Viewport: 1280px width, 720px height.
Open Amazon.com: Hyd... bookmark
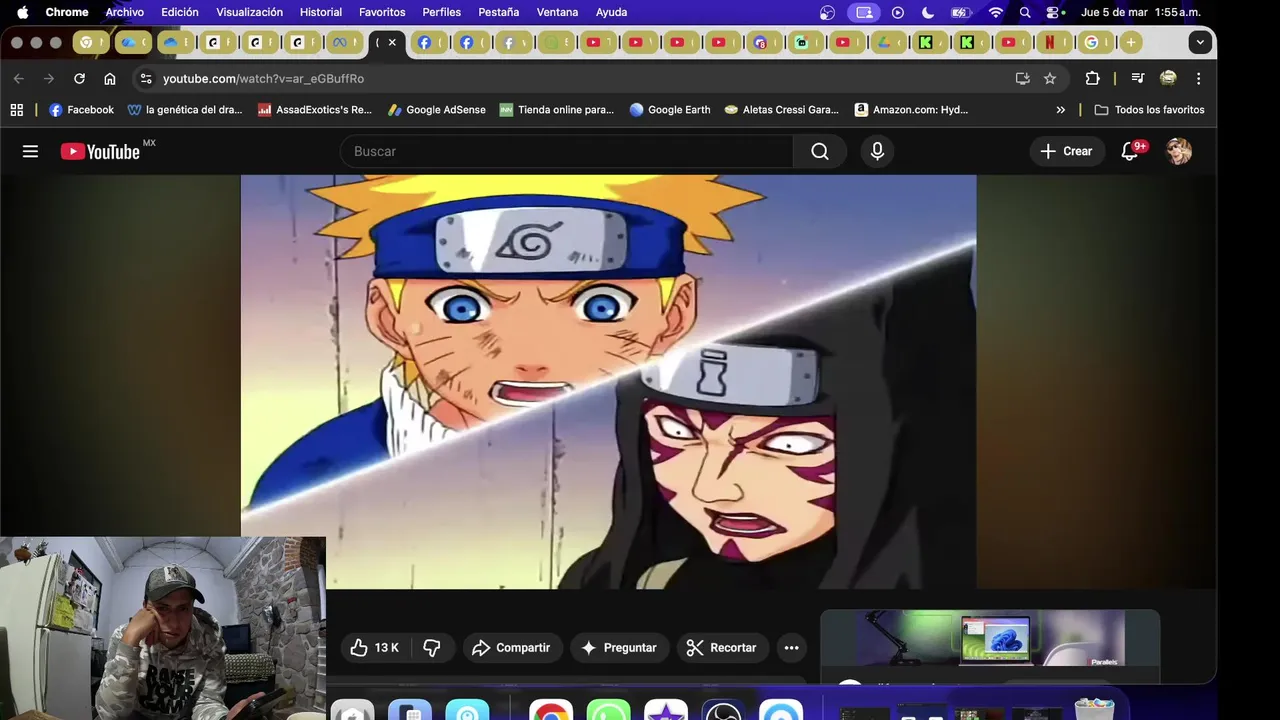[911, 110]
